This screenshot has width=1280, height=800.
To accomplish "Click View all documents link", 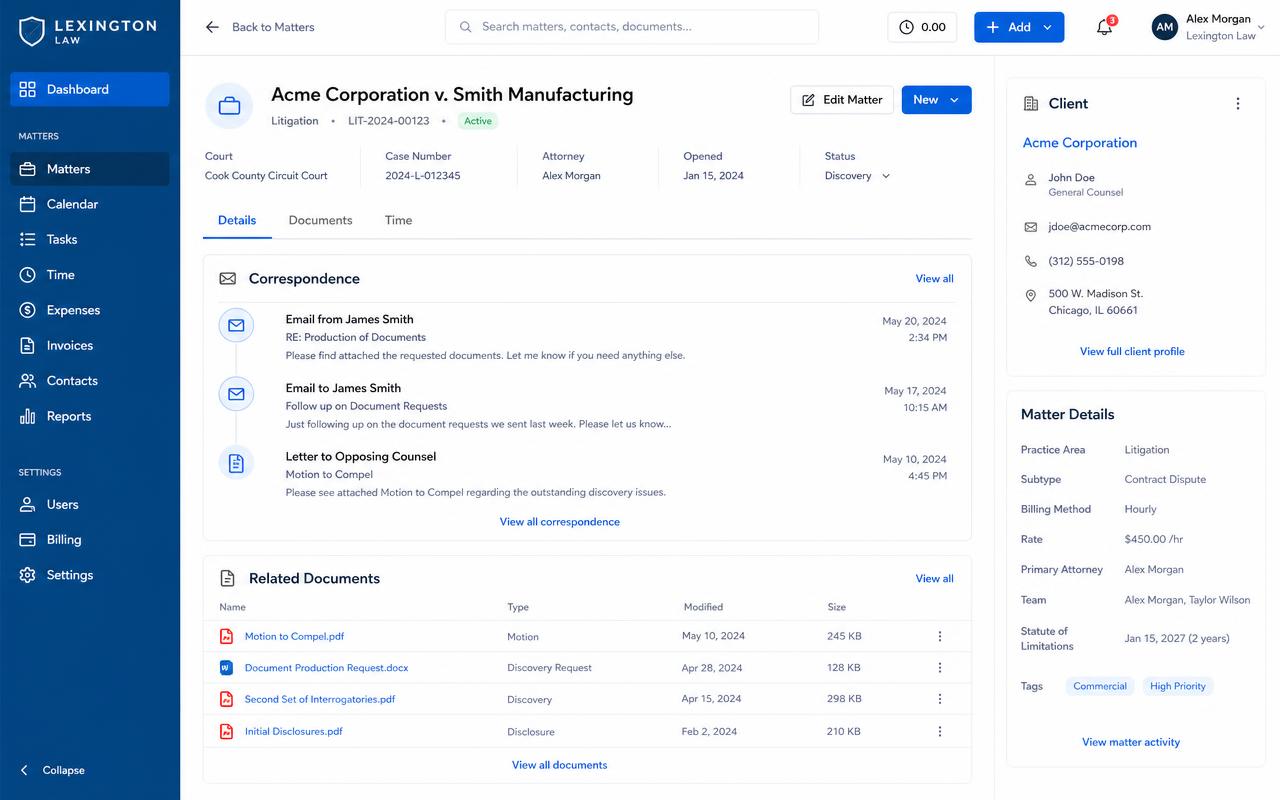I will coord(560,765).
